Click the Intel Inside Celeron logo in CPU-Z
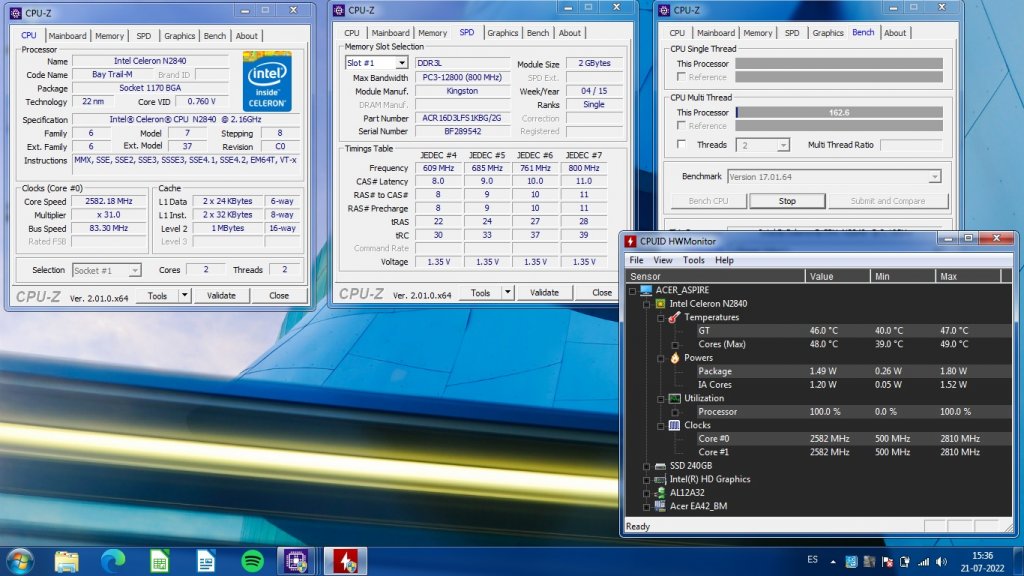1024x576 pixels. tap(267, 81)
